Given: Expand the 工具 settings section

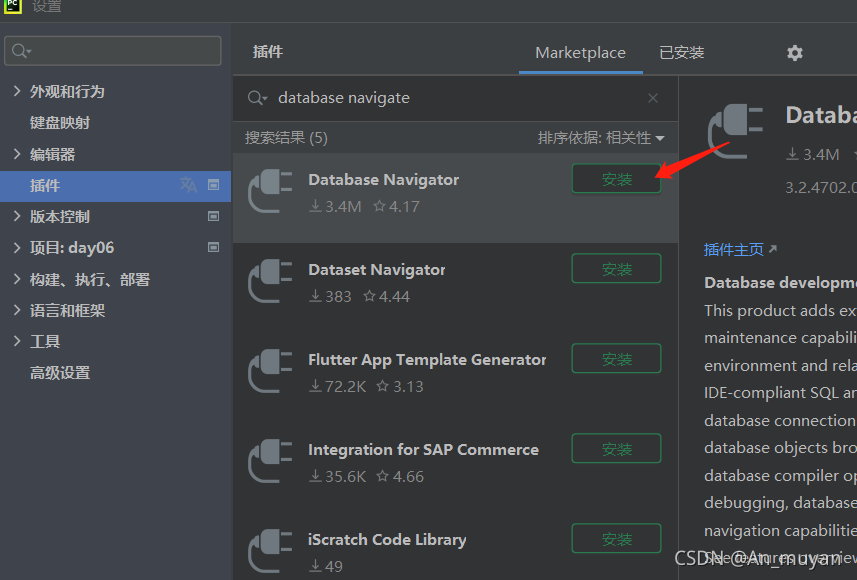Looking at the screenshot, I should coord(17,341).
